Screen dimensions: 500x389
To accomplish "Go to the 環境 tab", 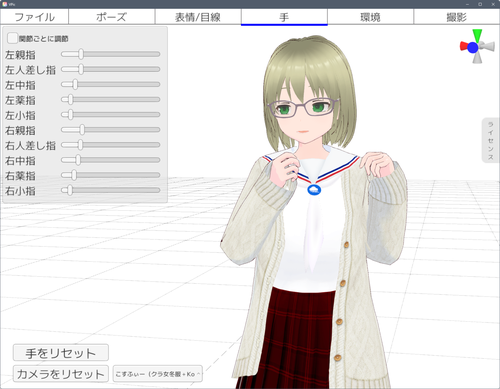I will pos(370,17).
